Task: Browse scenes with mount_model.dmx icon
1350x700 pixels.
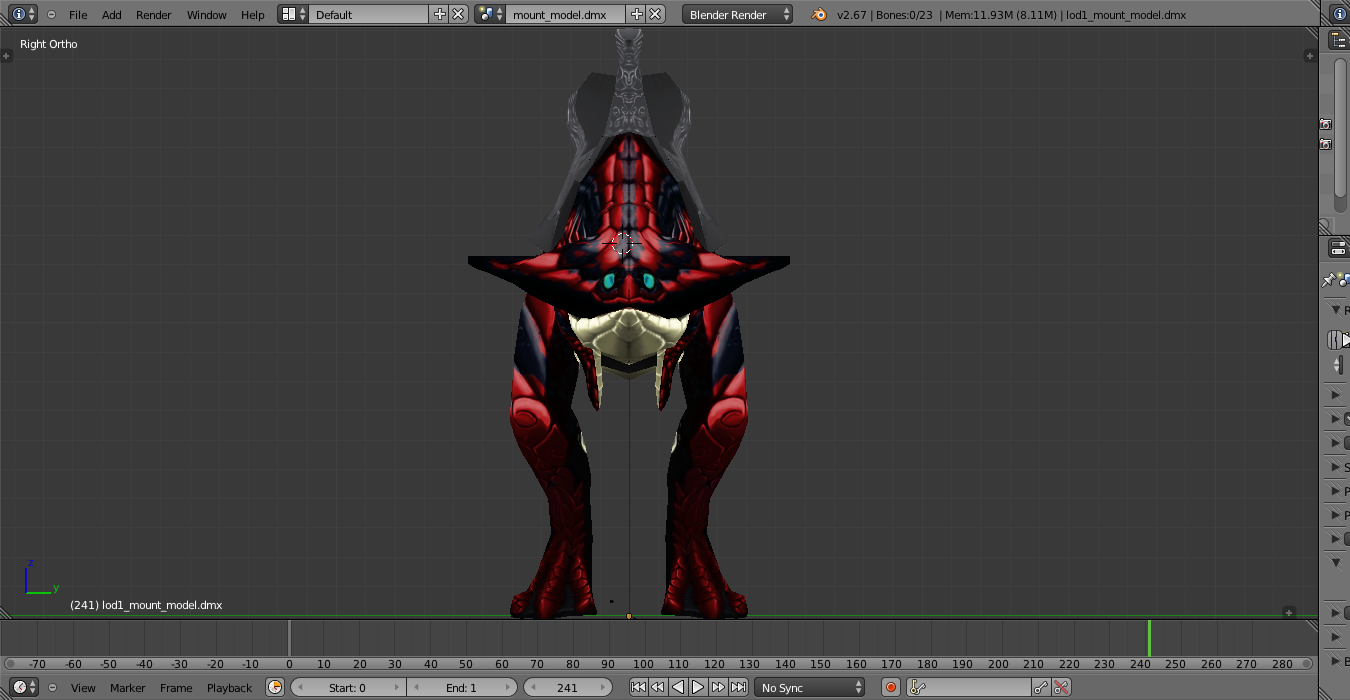Action: tap(489, 14)
